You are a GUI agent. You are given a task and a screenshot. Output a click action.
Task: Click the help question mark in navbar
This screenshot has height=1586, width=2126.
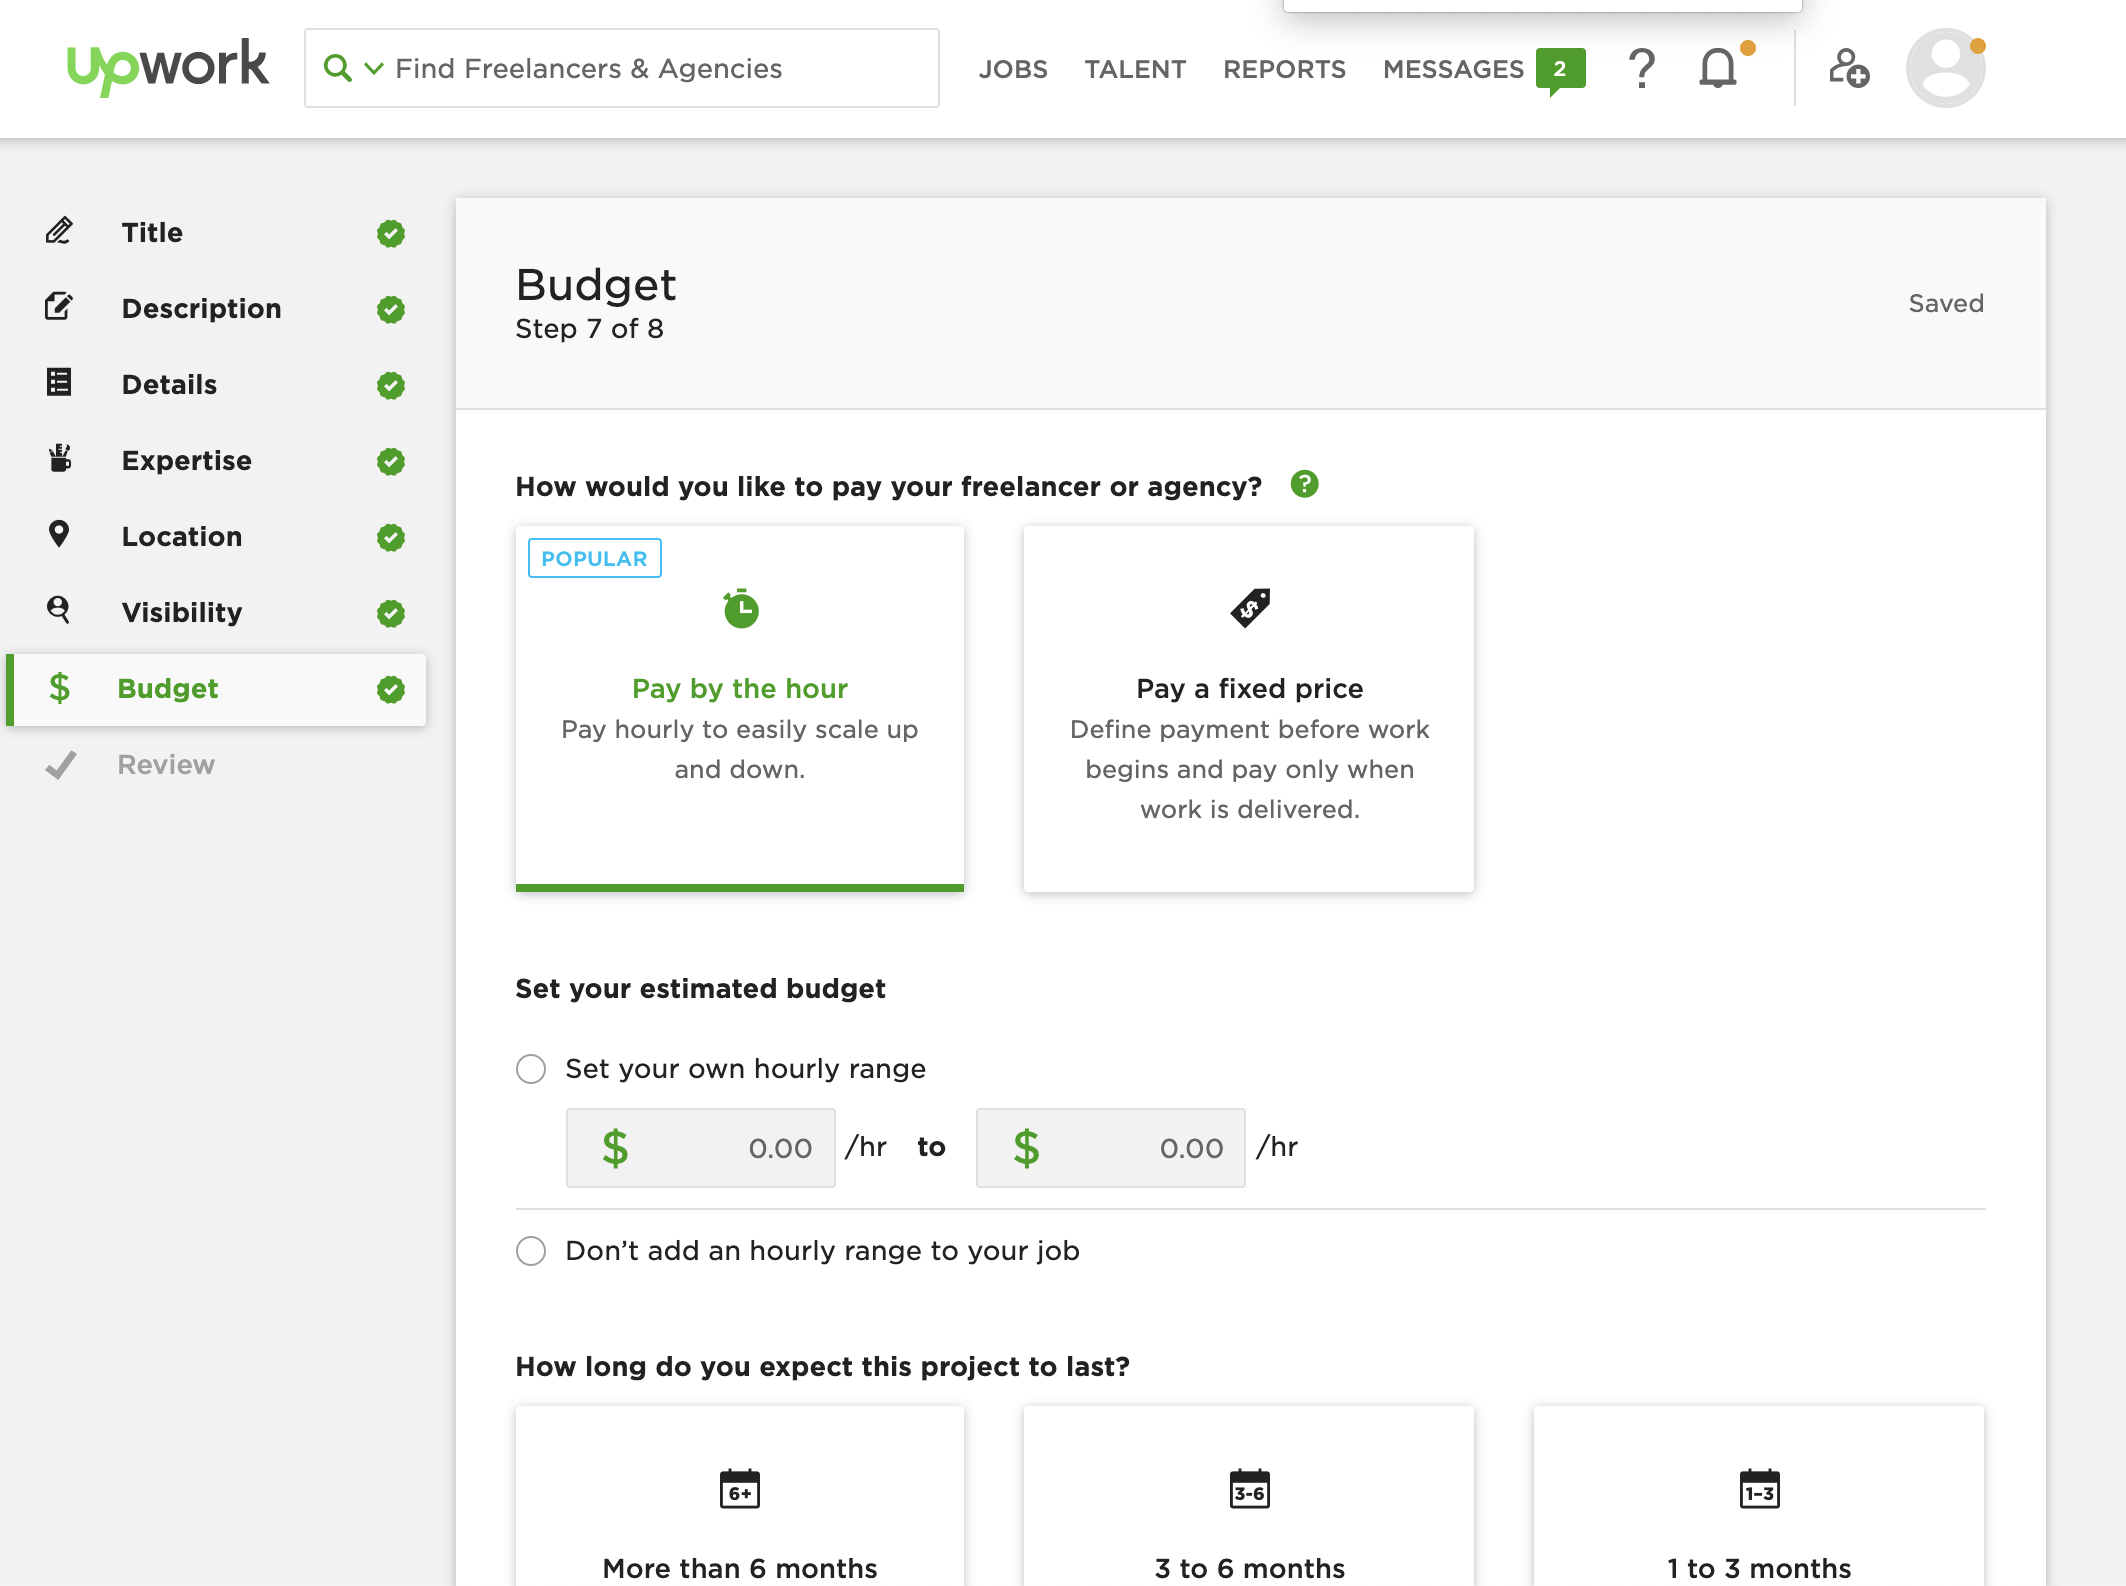1641,69
